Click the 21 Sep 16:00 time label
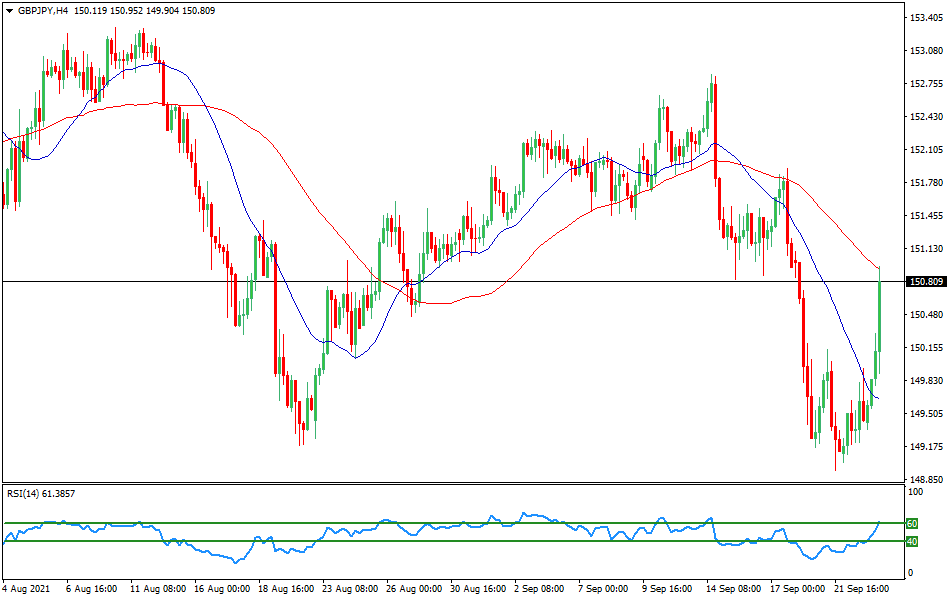 (863, 589)
